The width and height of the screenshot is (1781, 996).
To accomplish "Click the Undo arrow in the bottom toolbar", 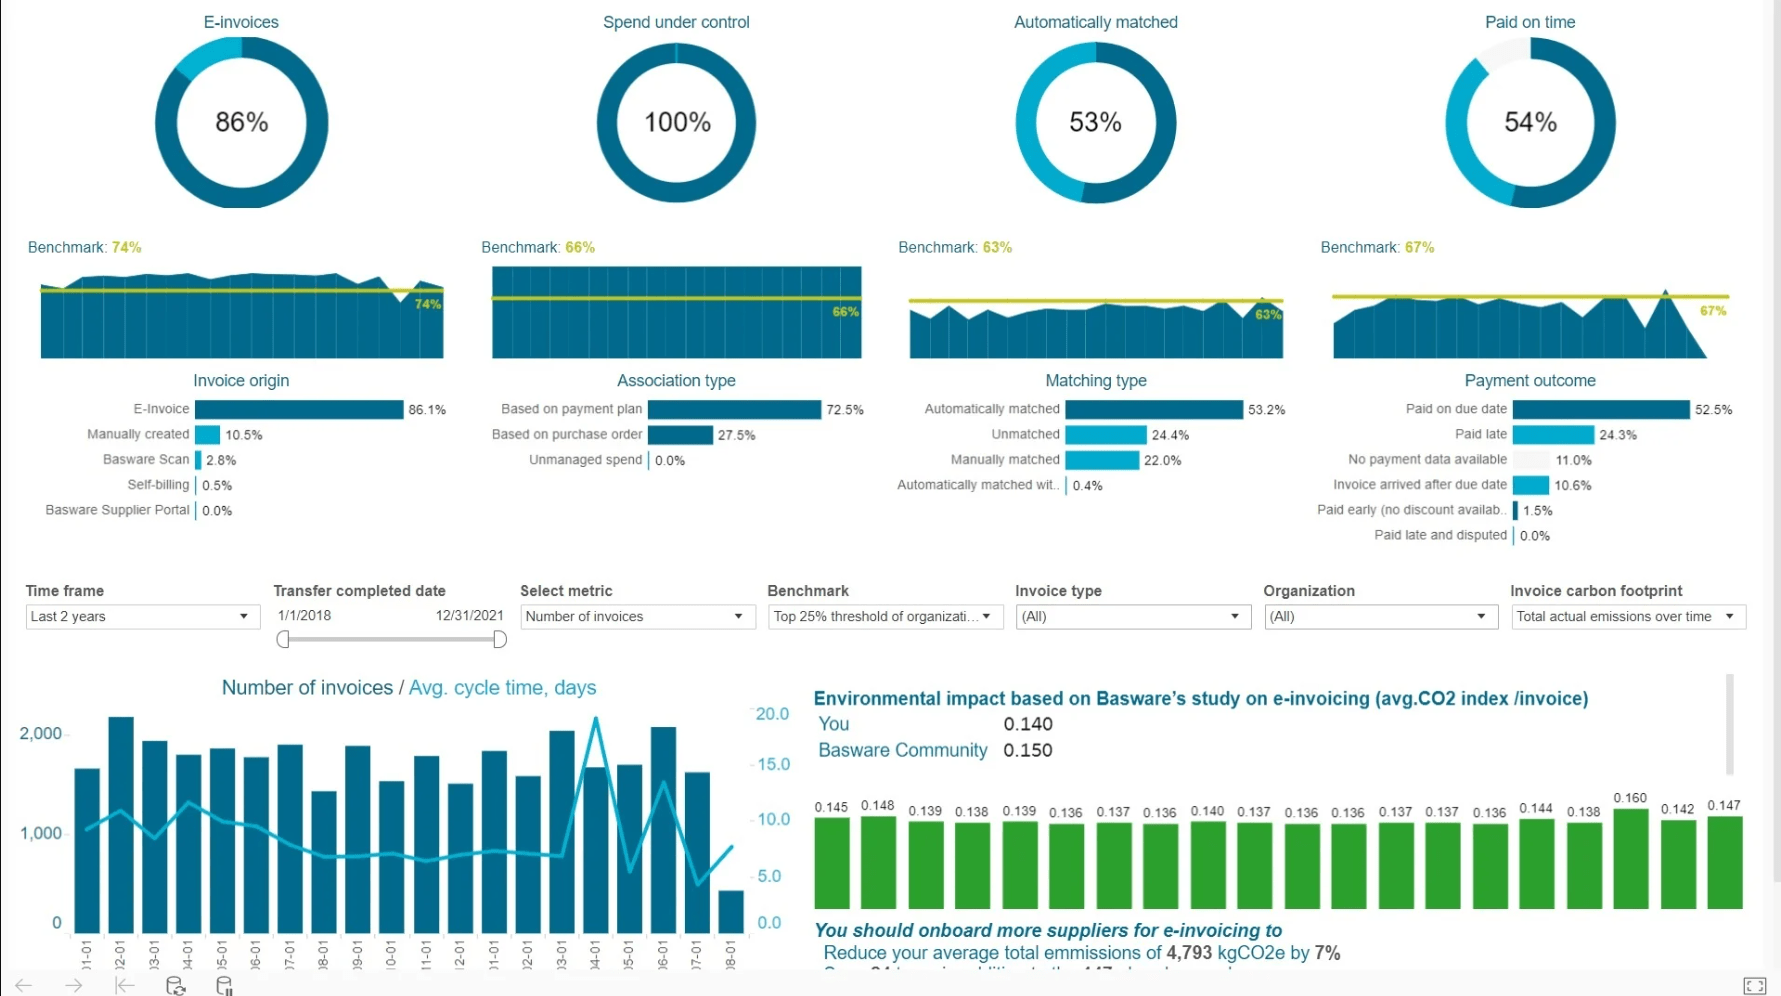I will click(22, 986).
